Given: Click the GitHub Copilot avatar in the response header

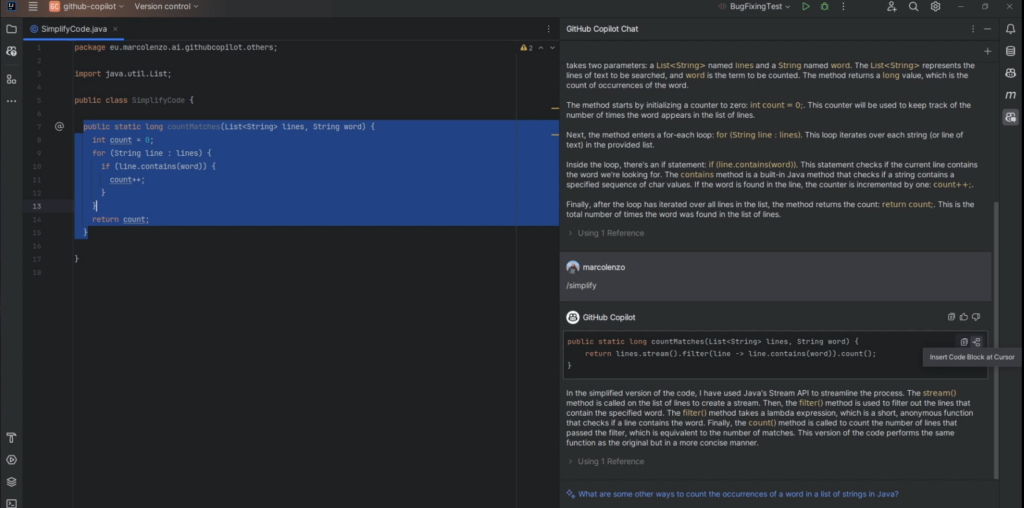Looking at the screenshot, I should pyautogui.click(x=573, y=317).
